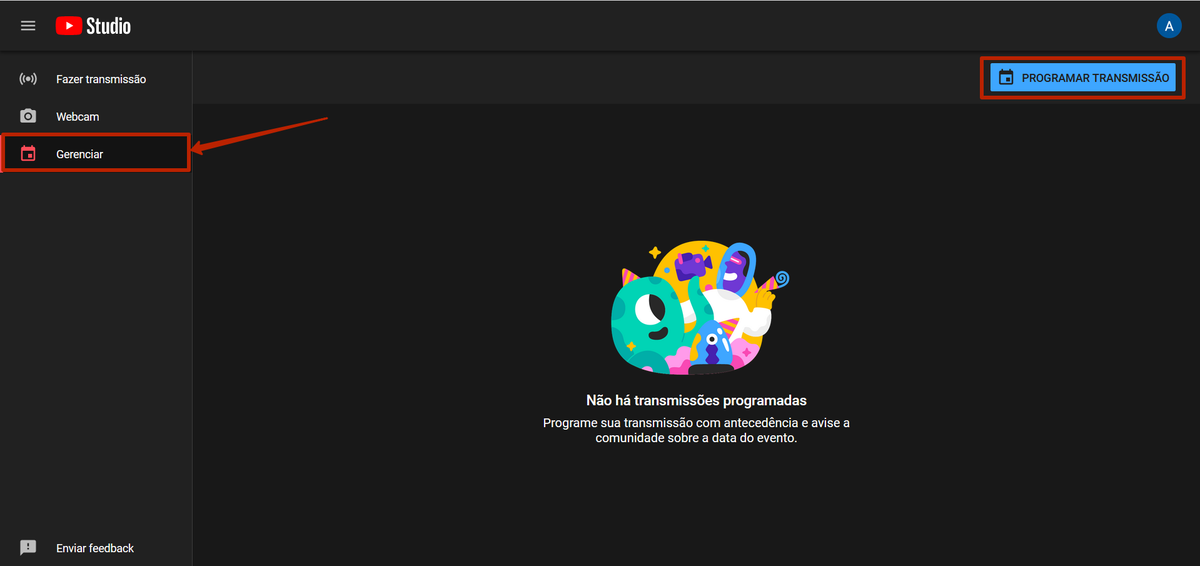The image size is (1200, 566).
Task: Click the Não há transmissões programadas heading
Action: coord(696,400)
